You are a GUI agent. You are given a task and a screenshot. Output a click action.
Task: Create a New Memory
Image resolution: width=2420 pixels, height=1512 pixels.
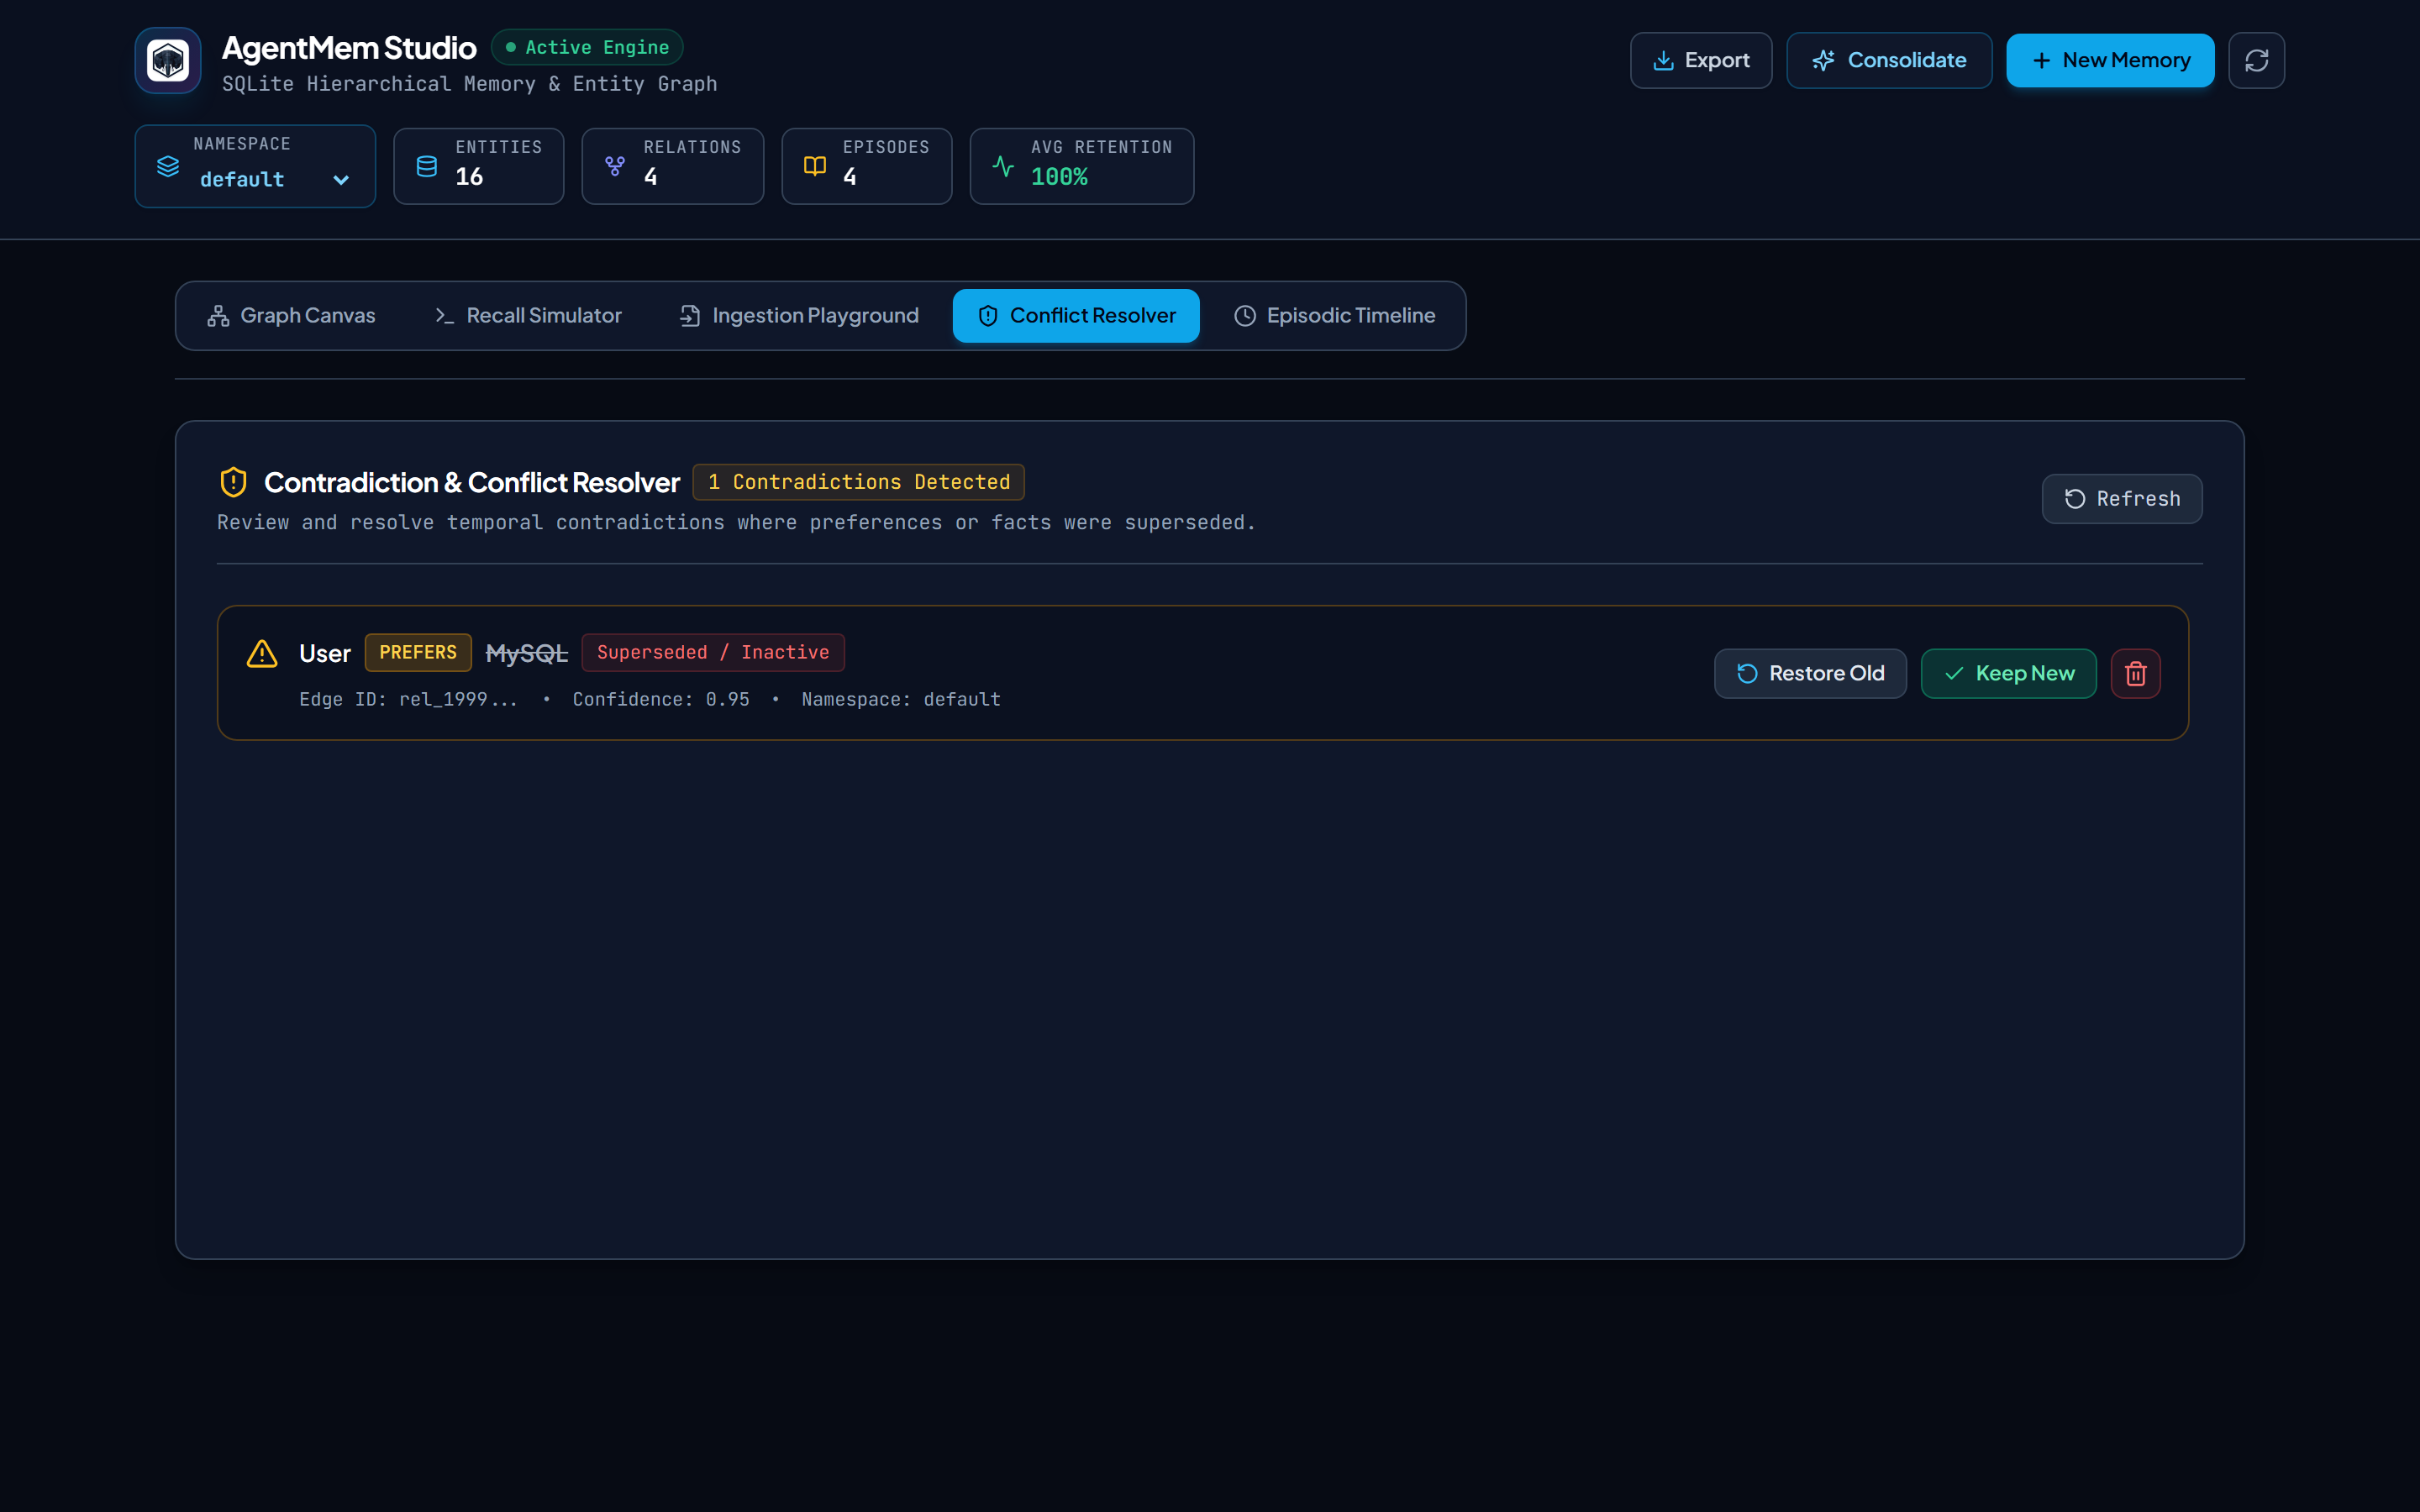pyautogui.click(x=2110, y=60)
